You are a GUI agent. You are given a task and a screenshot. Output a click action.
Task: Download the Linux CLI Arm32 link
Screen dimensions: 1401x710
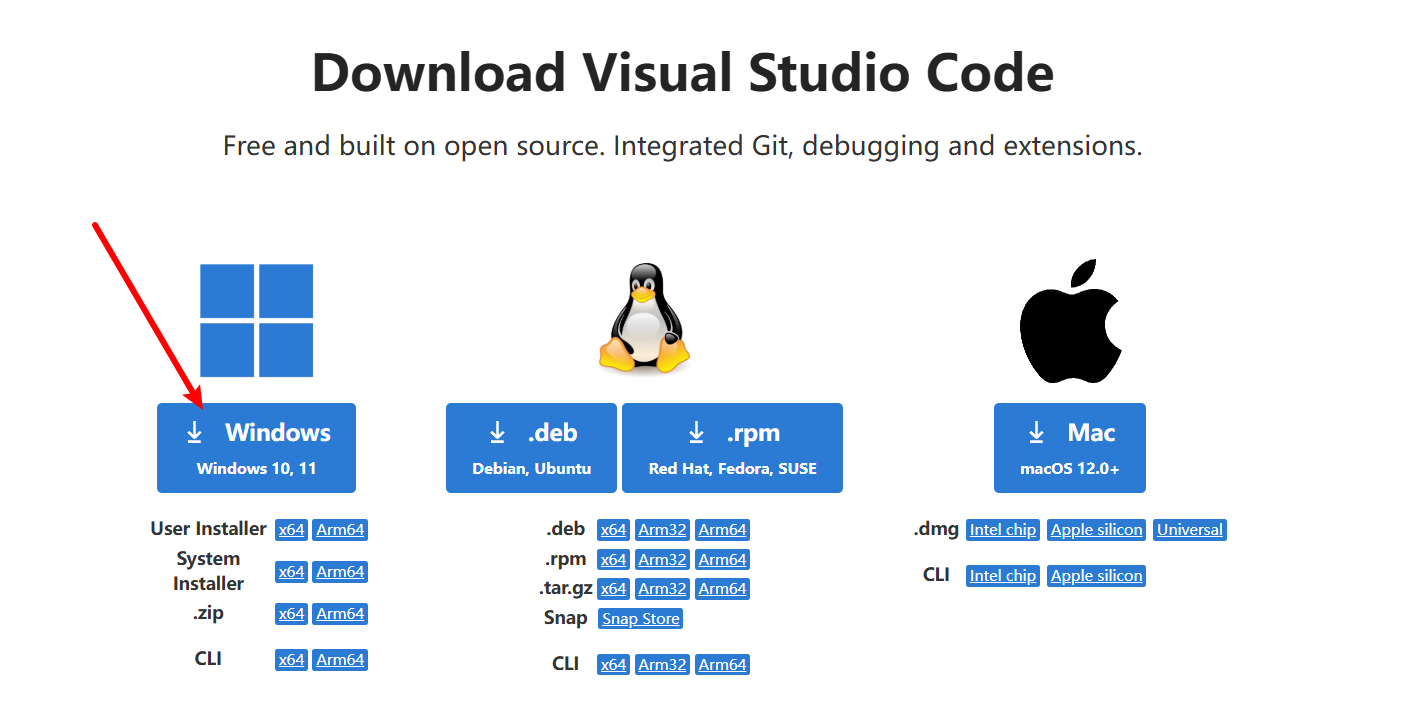pos(662,665)
